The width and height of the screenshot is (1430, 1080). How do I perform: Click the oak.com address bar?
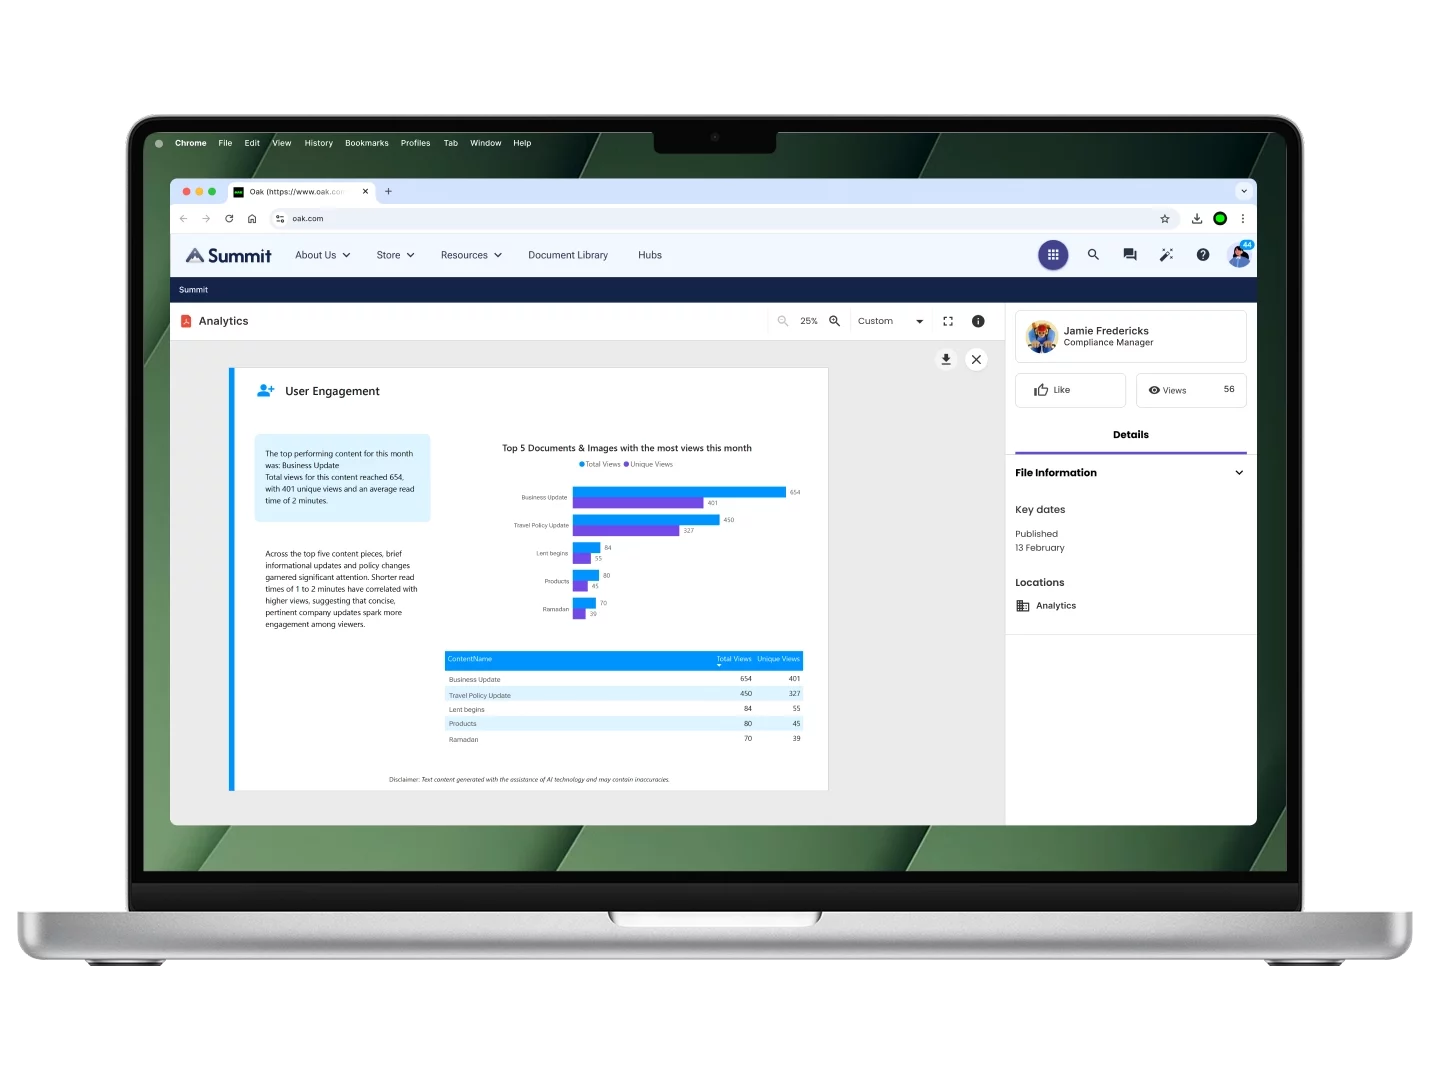pos(700,218)
